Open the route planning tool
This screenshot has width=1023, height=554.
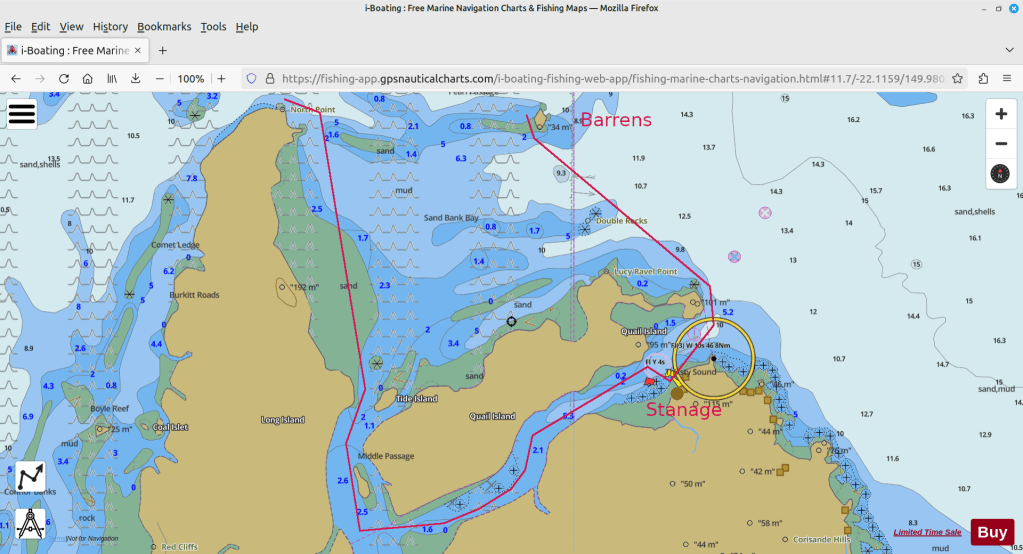tap(31, 476)
